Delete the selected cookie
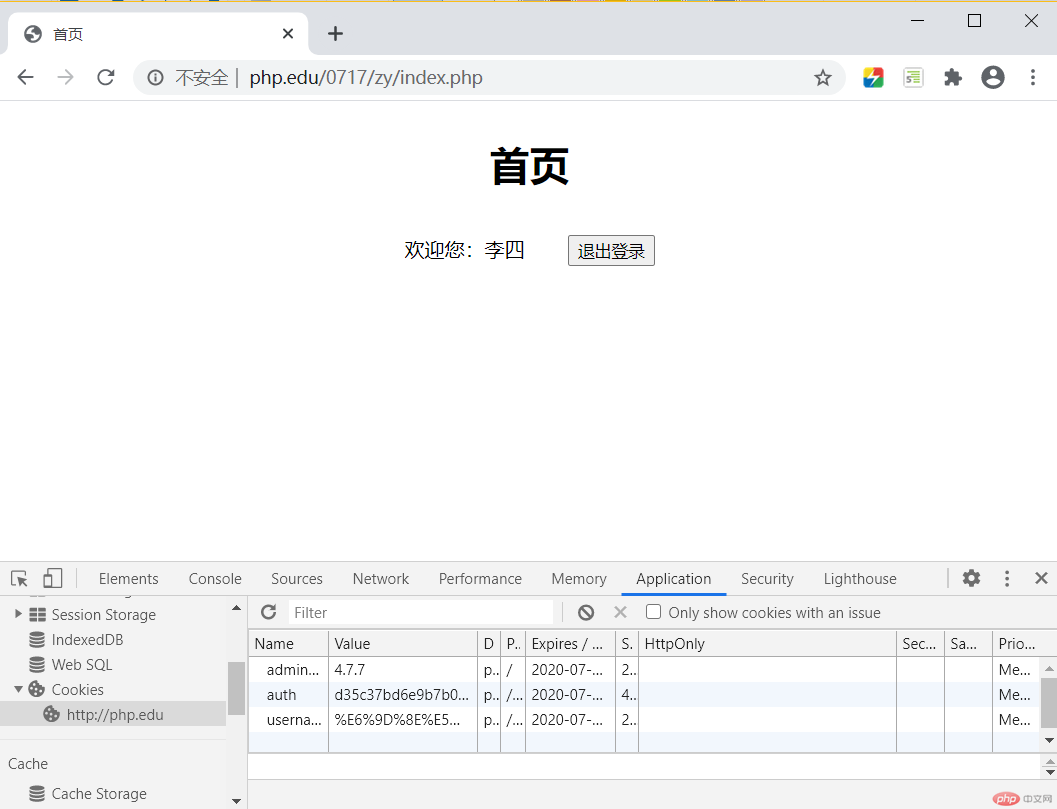 click(x=620, y=612)
